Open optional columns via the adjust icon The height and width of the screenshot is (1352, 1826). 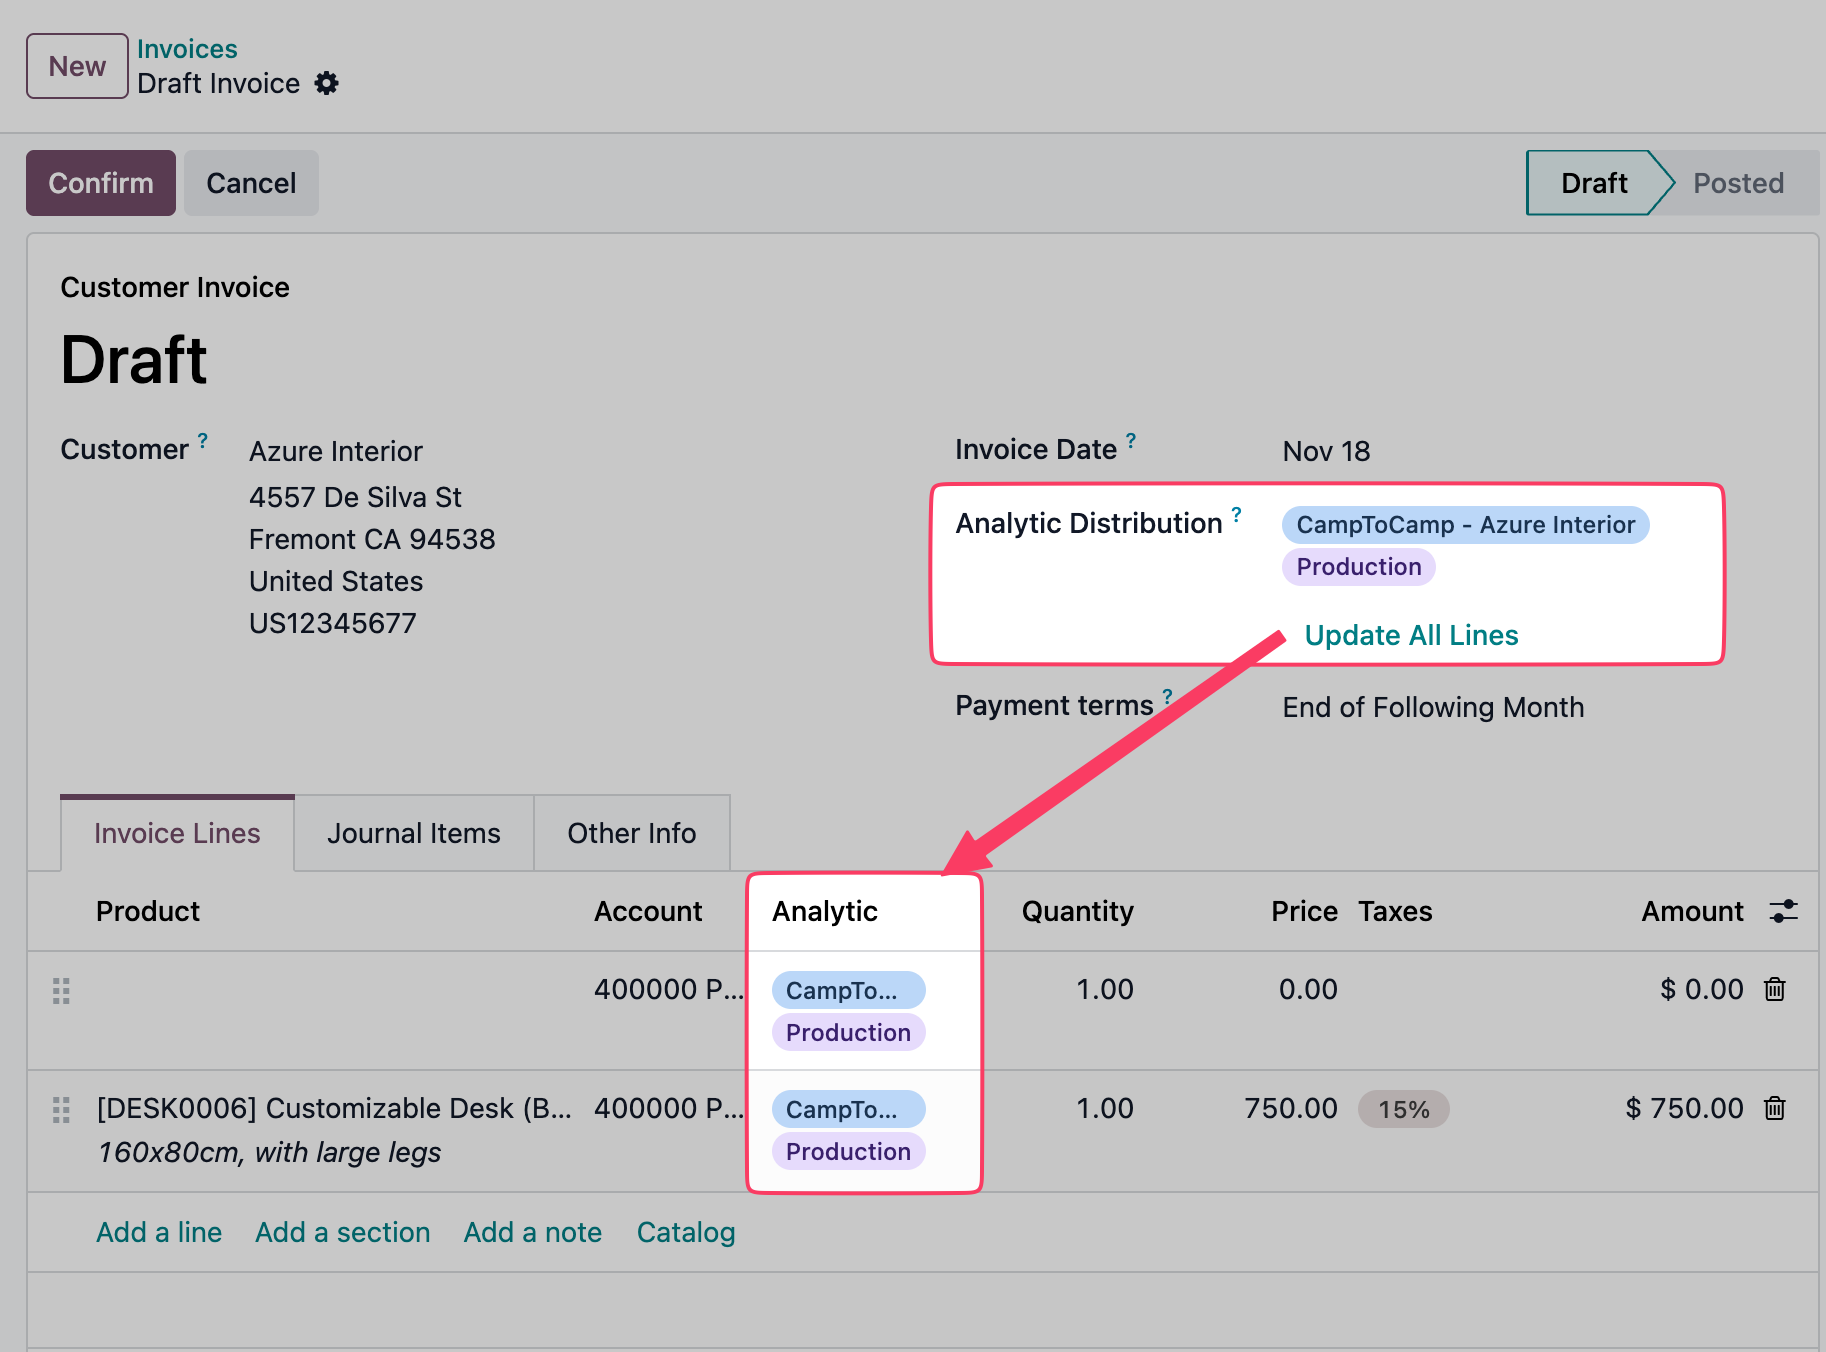pos(1784,911)
